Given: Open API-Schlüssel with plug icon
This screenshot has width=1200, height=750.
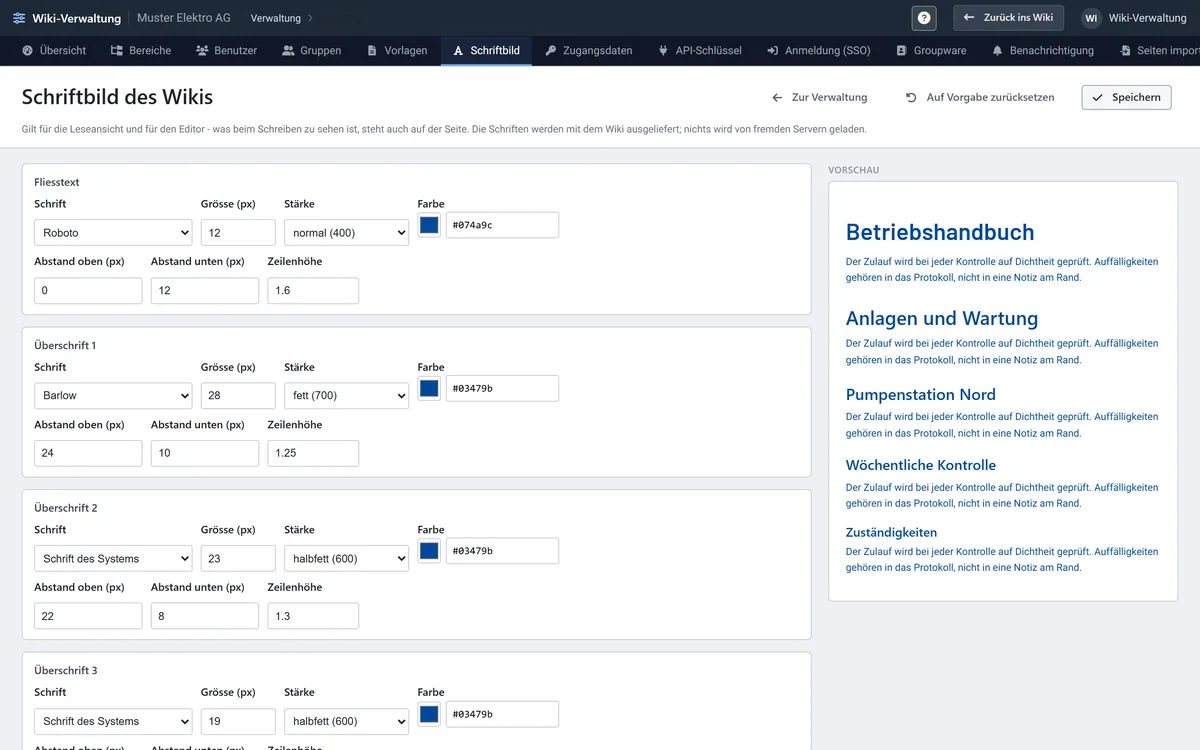Looking at the screenshot, I should (700, 50).
